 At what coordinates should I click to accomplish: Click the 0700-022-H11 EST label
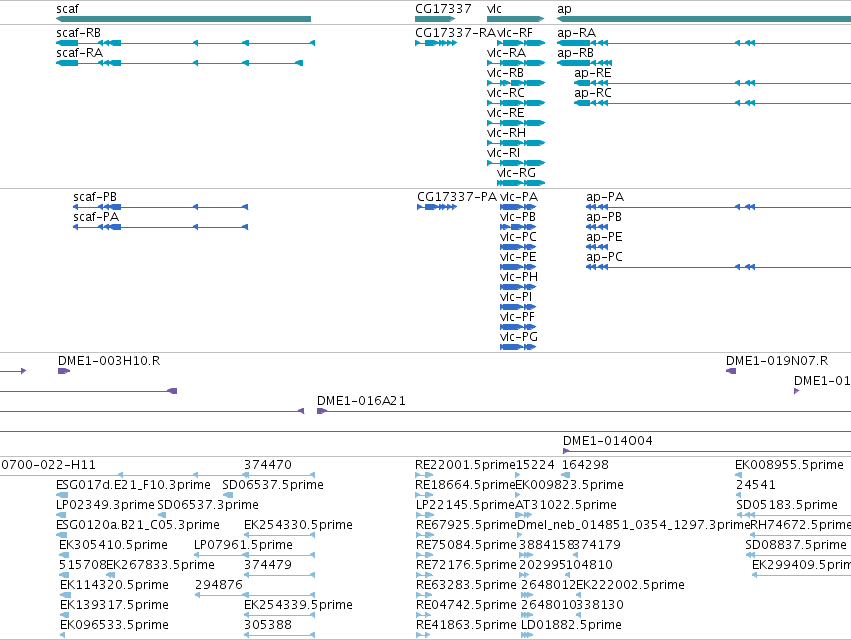(48, 465)
